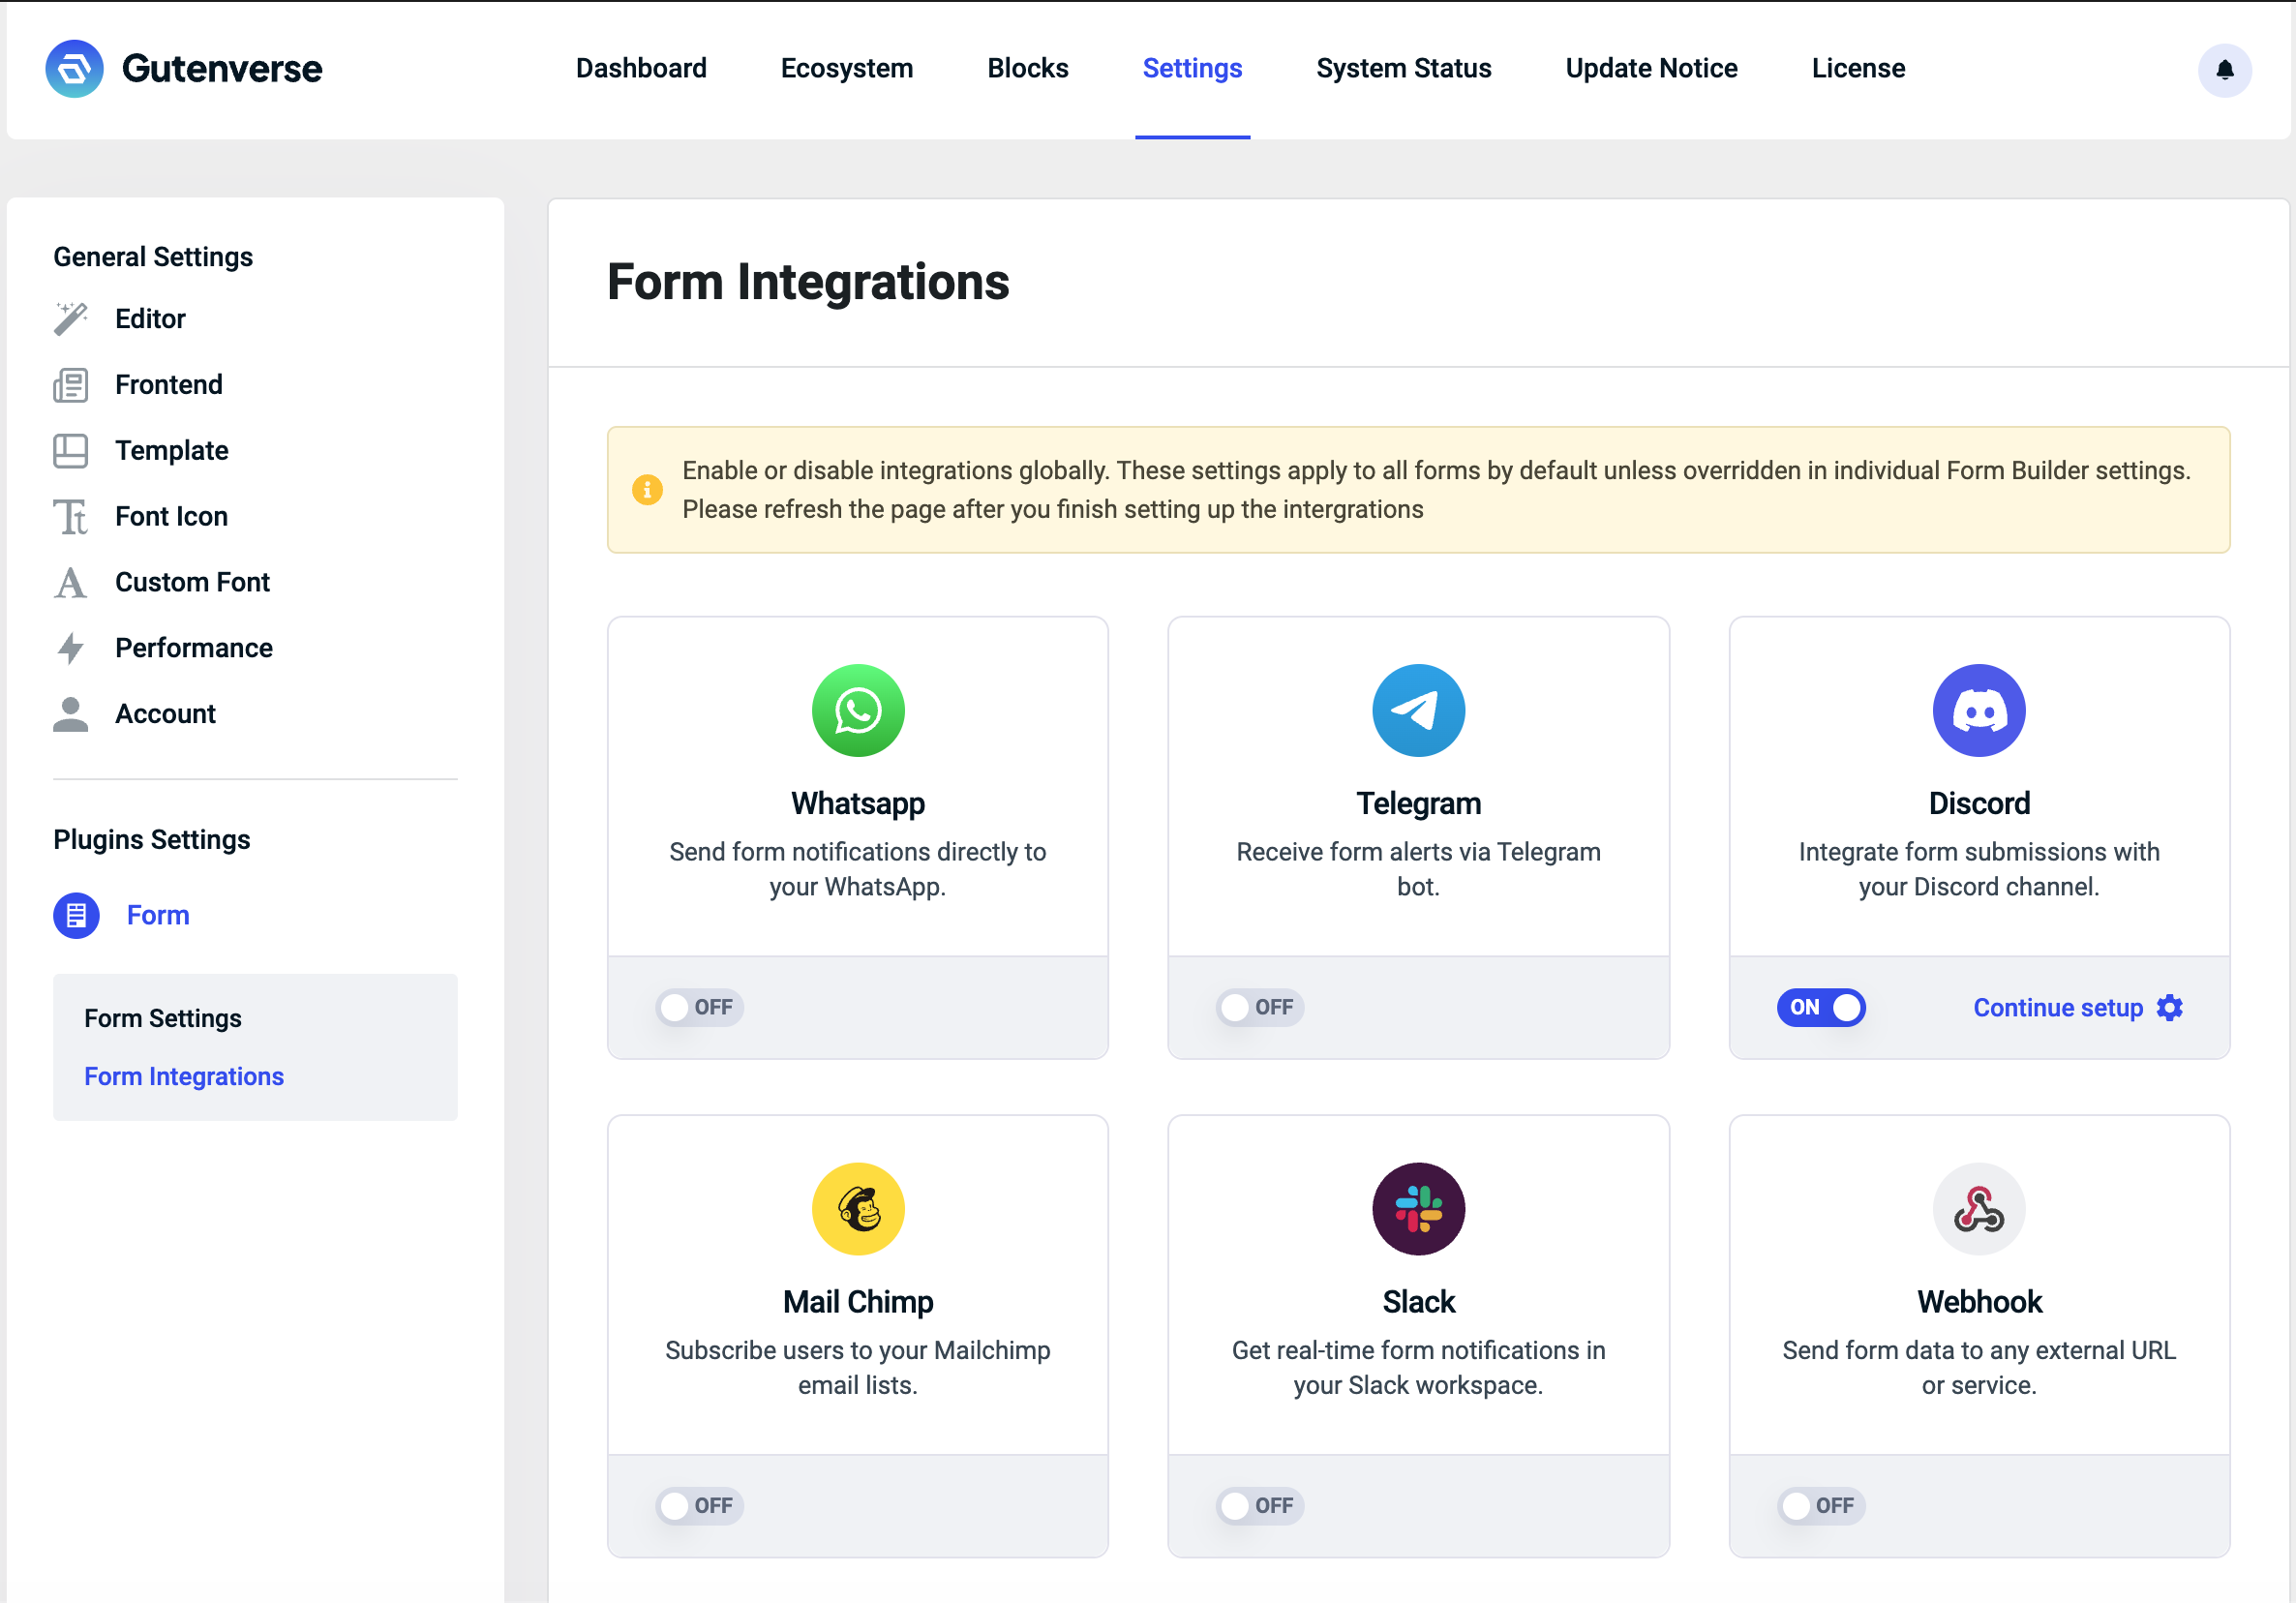Select the Settings tab
This screenshot has height=1603, width=2296.
pos(1192,68)
